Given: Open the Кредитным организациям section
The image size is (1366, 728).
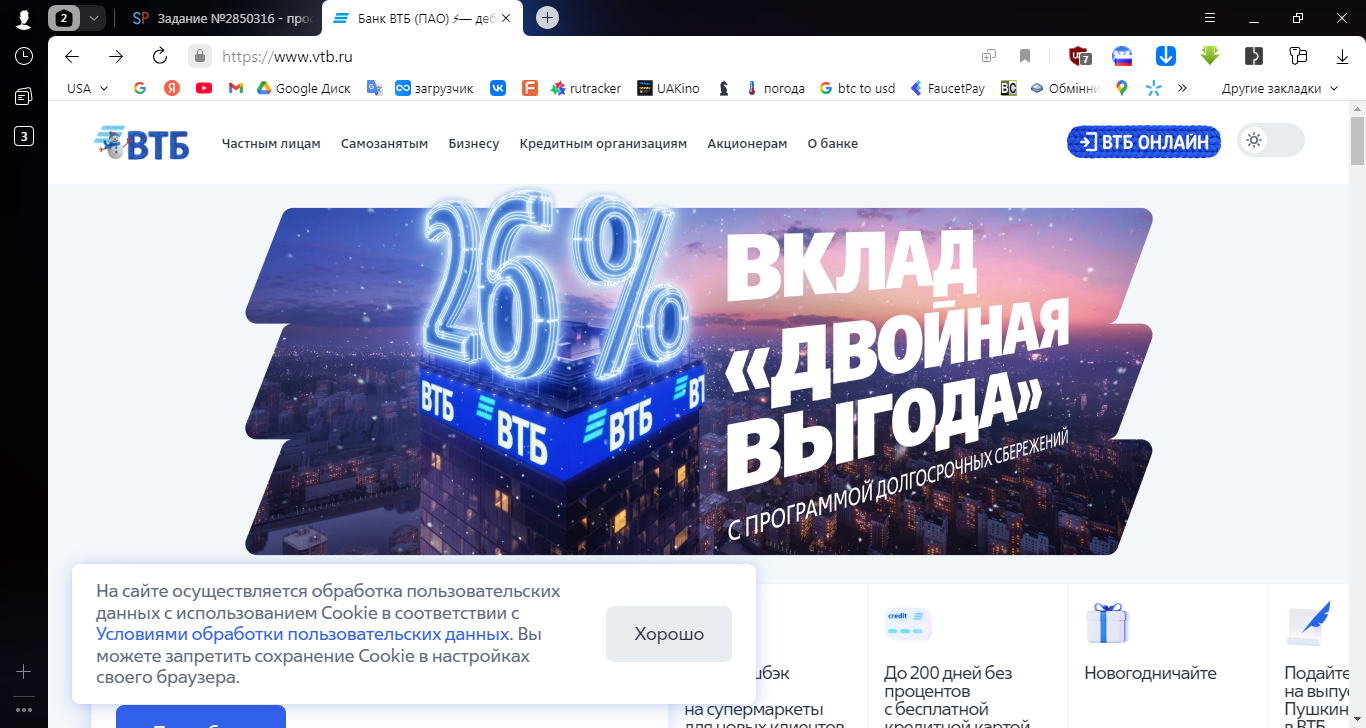Looking at the screenshot, I should (603, 143).
